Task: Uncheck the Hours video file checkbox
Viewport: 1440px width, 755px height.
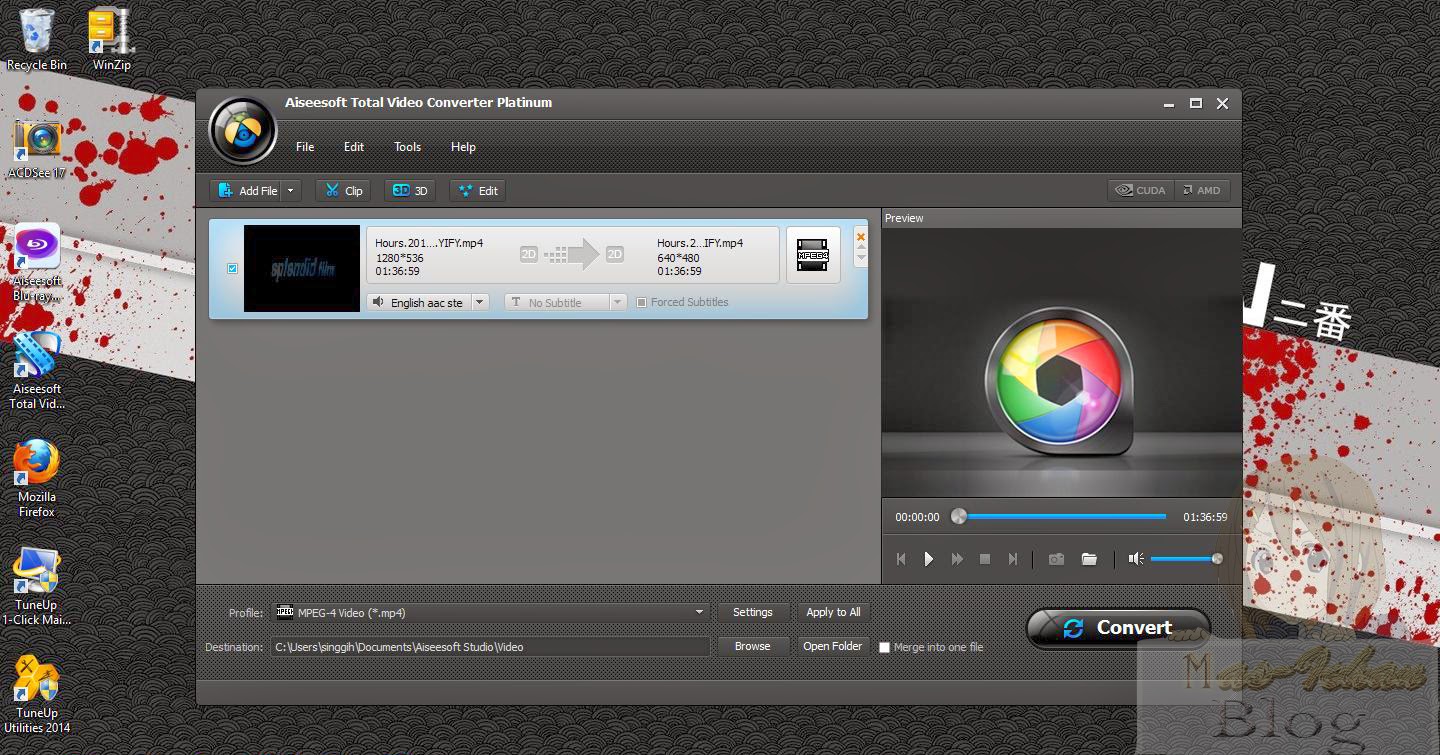Action: coord(233,269)
